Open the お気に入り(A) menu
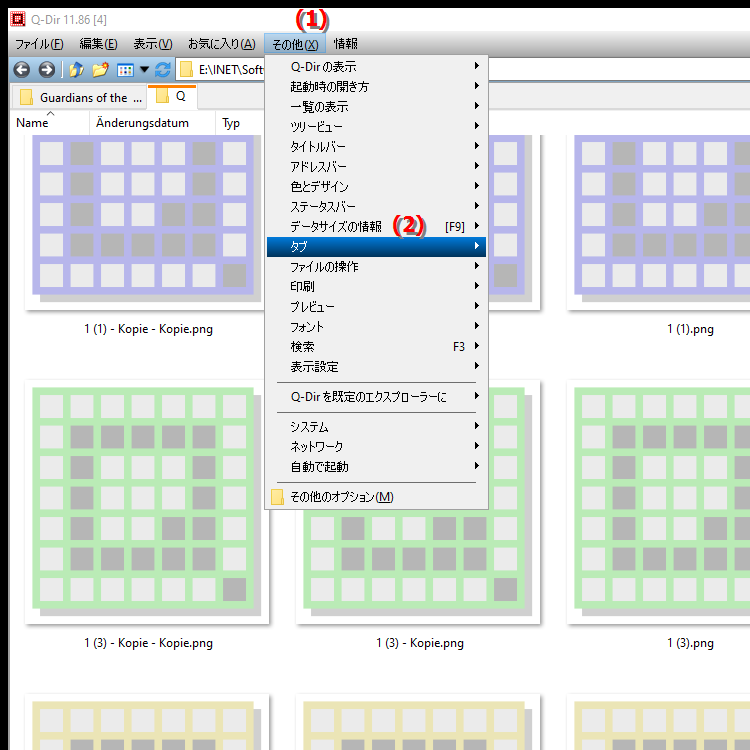 tap(221, 44)
